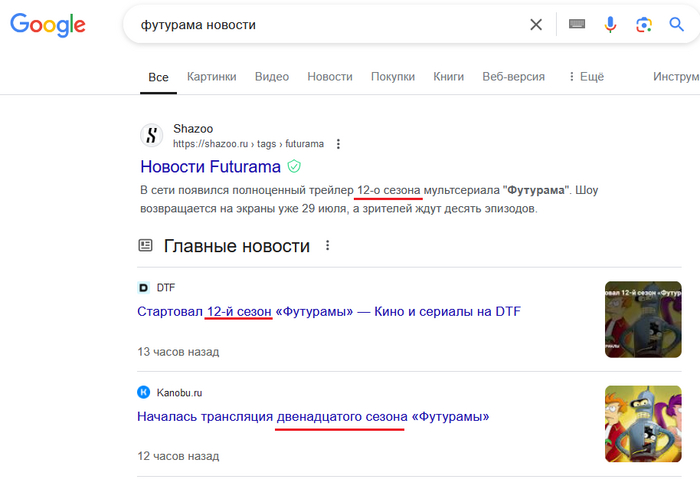
Task: Open the on-screen keyboard icon
Action: coord(577,24)
